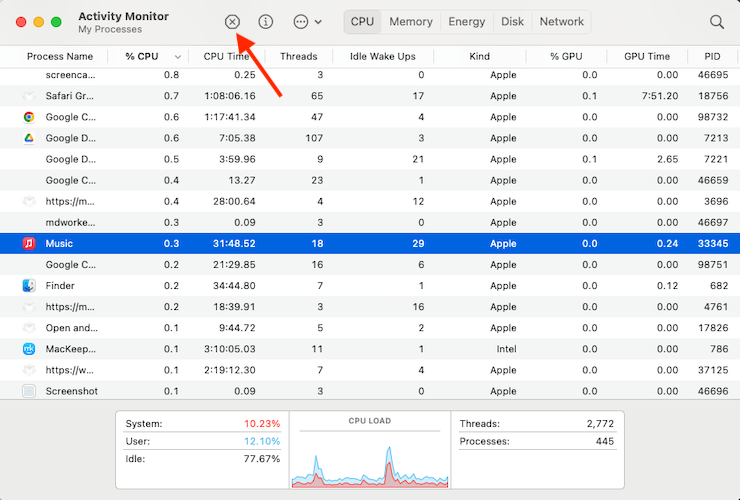The height and width of the screenshot is (500, 740).
Task: Click the System 10.23% value
Action: pos(262,424)
